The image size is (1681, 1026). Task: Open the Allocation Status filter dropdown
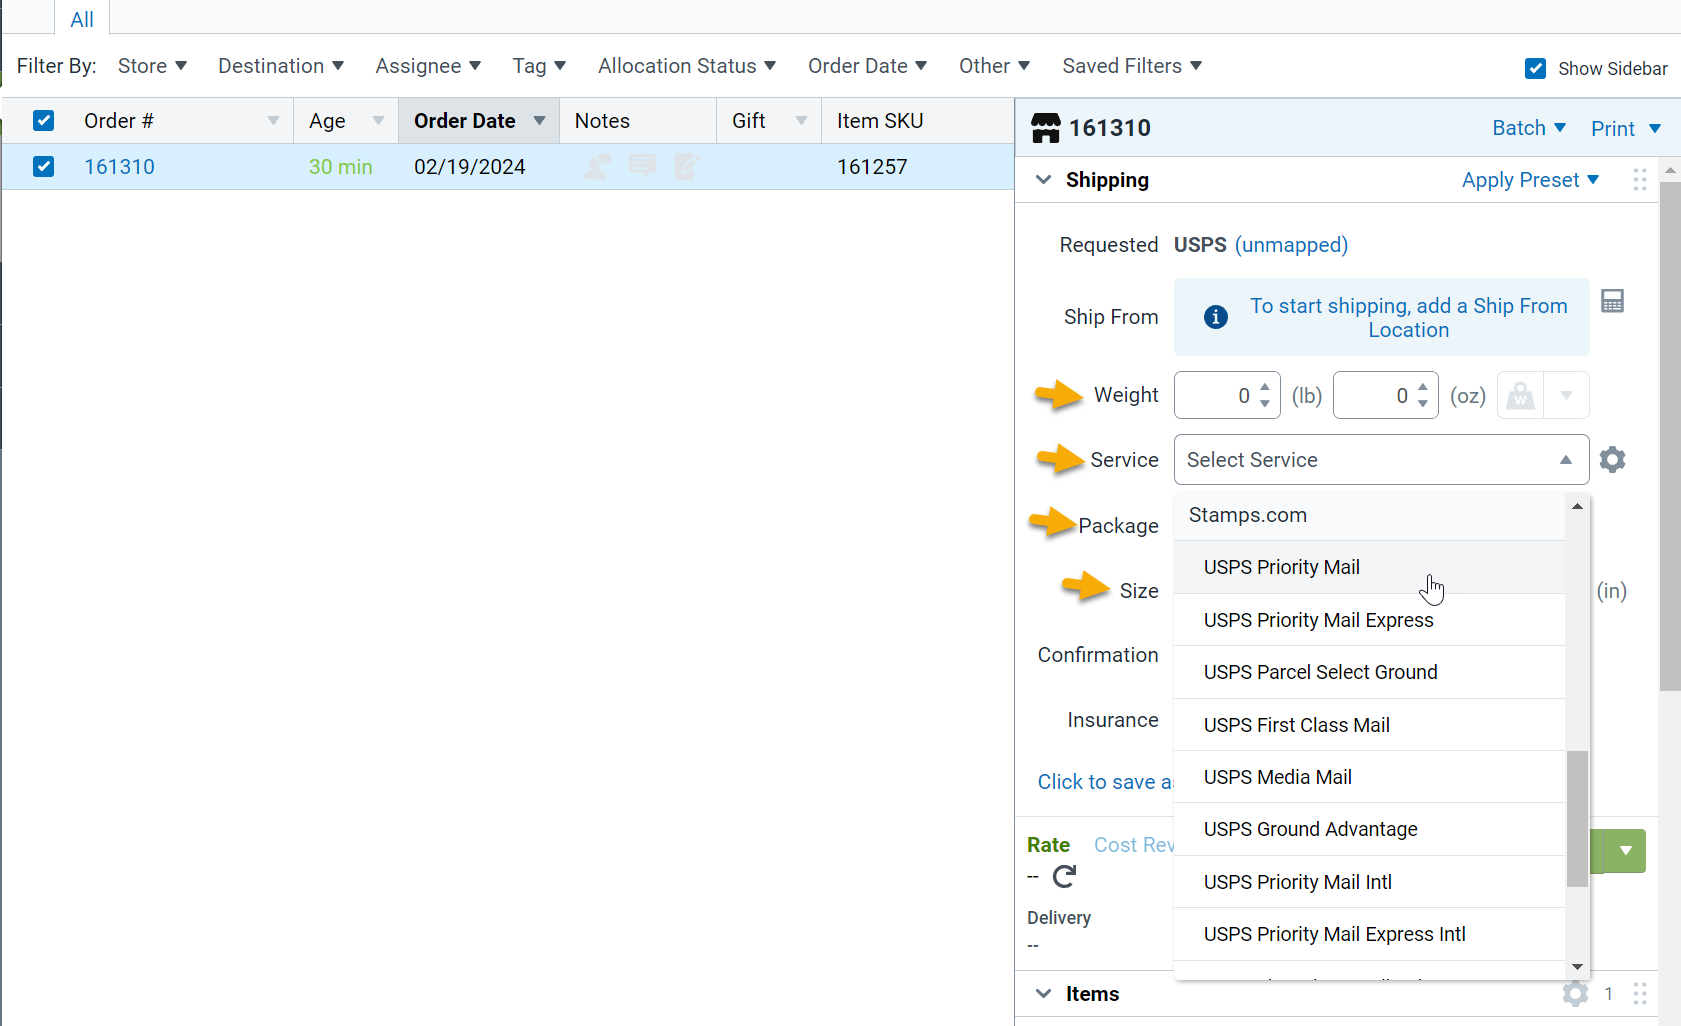click(686, 66)
